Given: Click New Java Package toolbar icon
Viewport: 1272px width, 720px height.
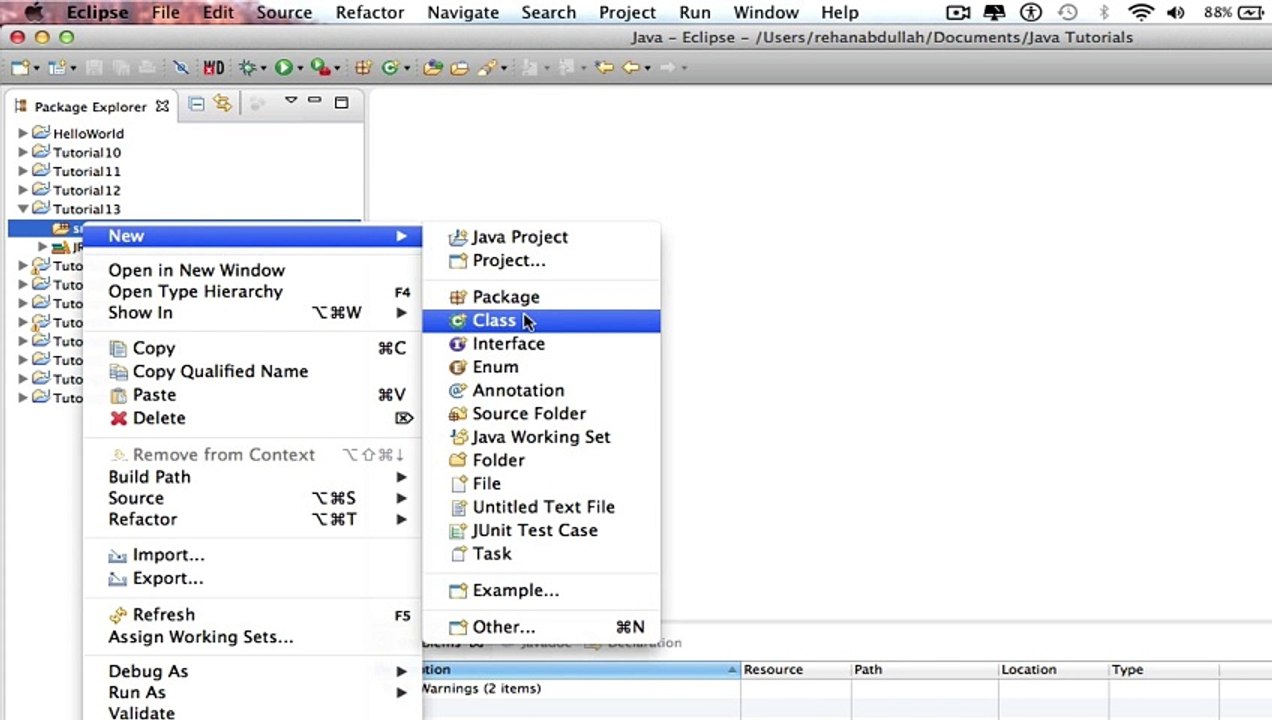Looking at the screenshot, I should coord(363,67).
